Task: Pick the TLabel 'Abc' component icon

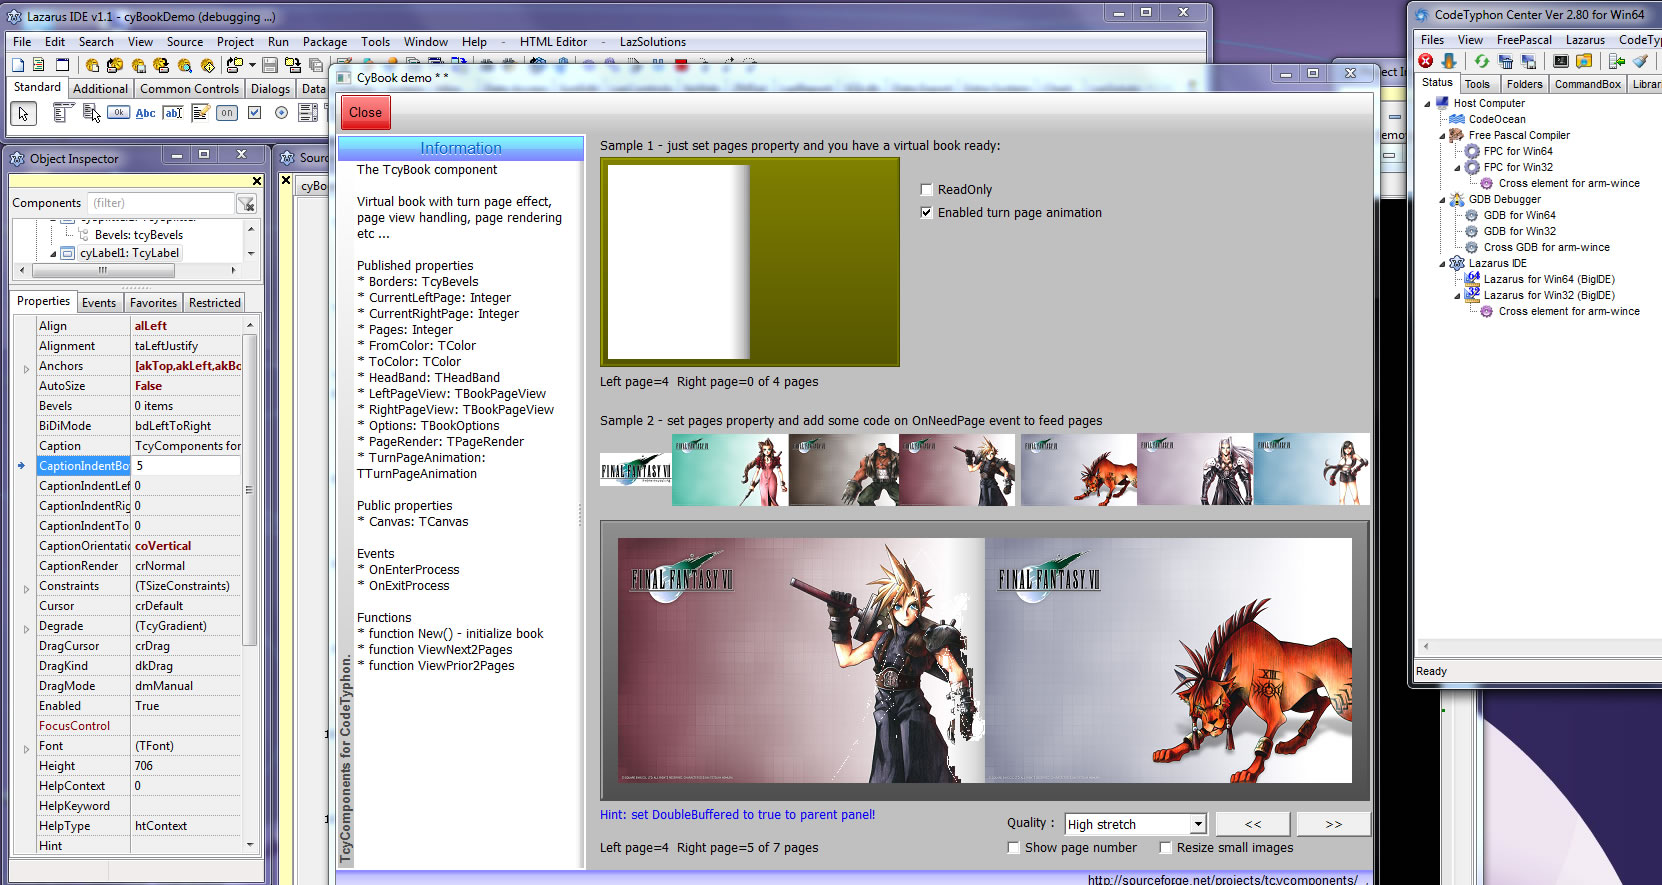Action: pyautogui.click(x=145, y=113)
